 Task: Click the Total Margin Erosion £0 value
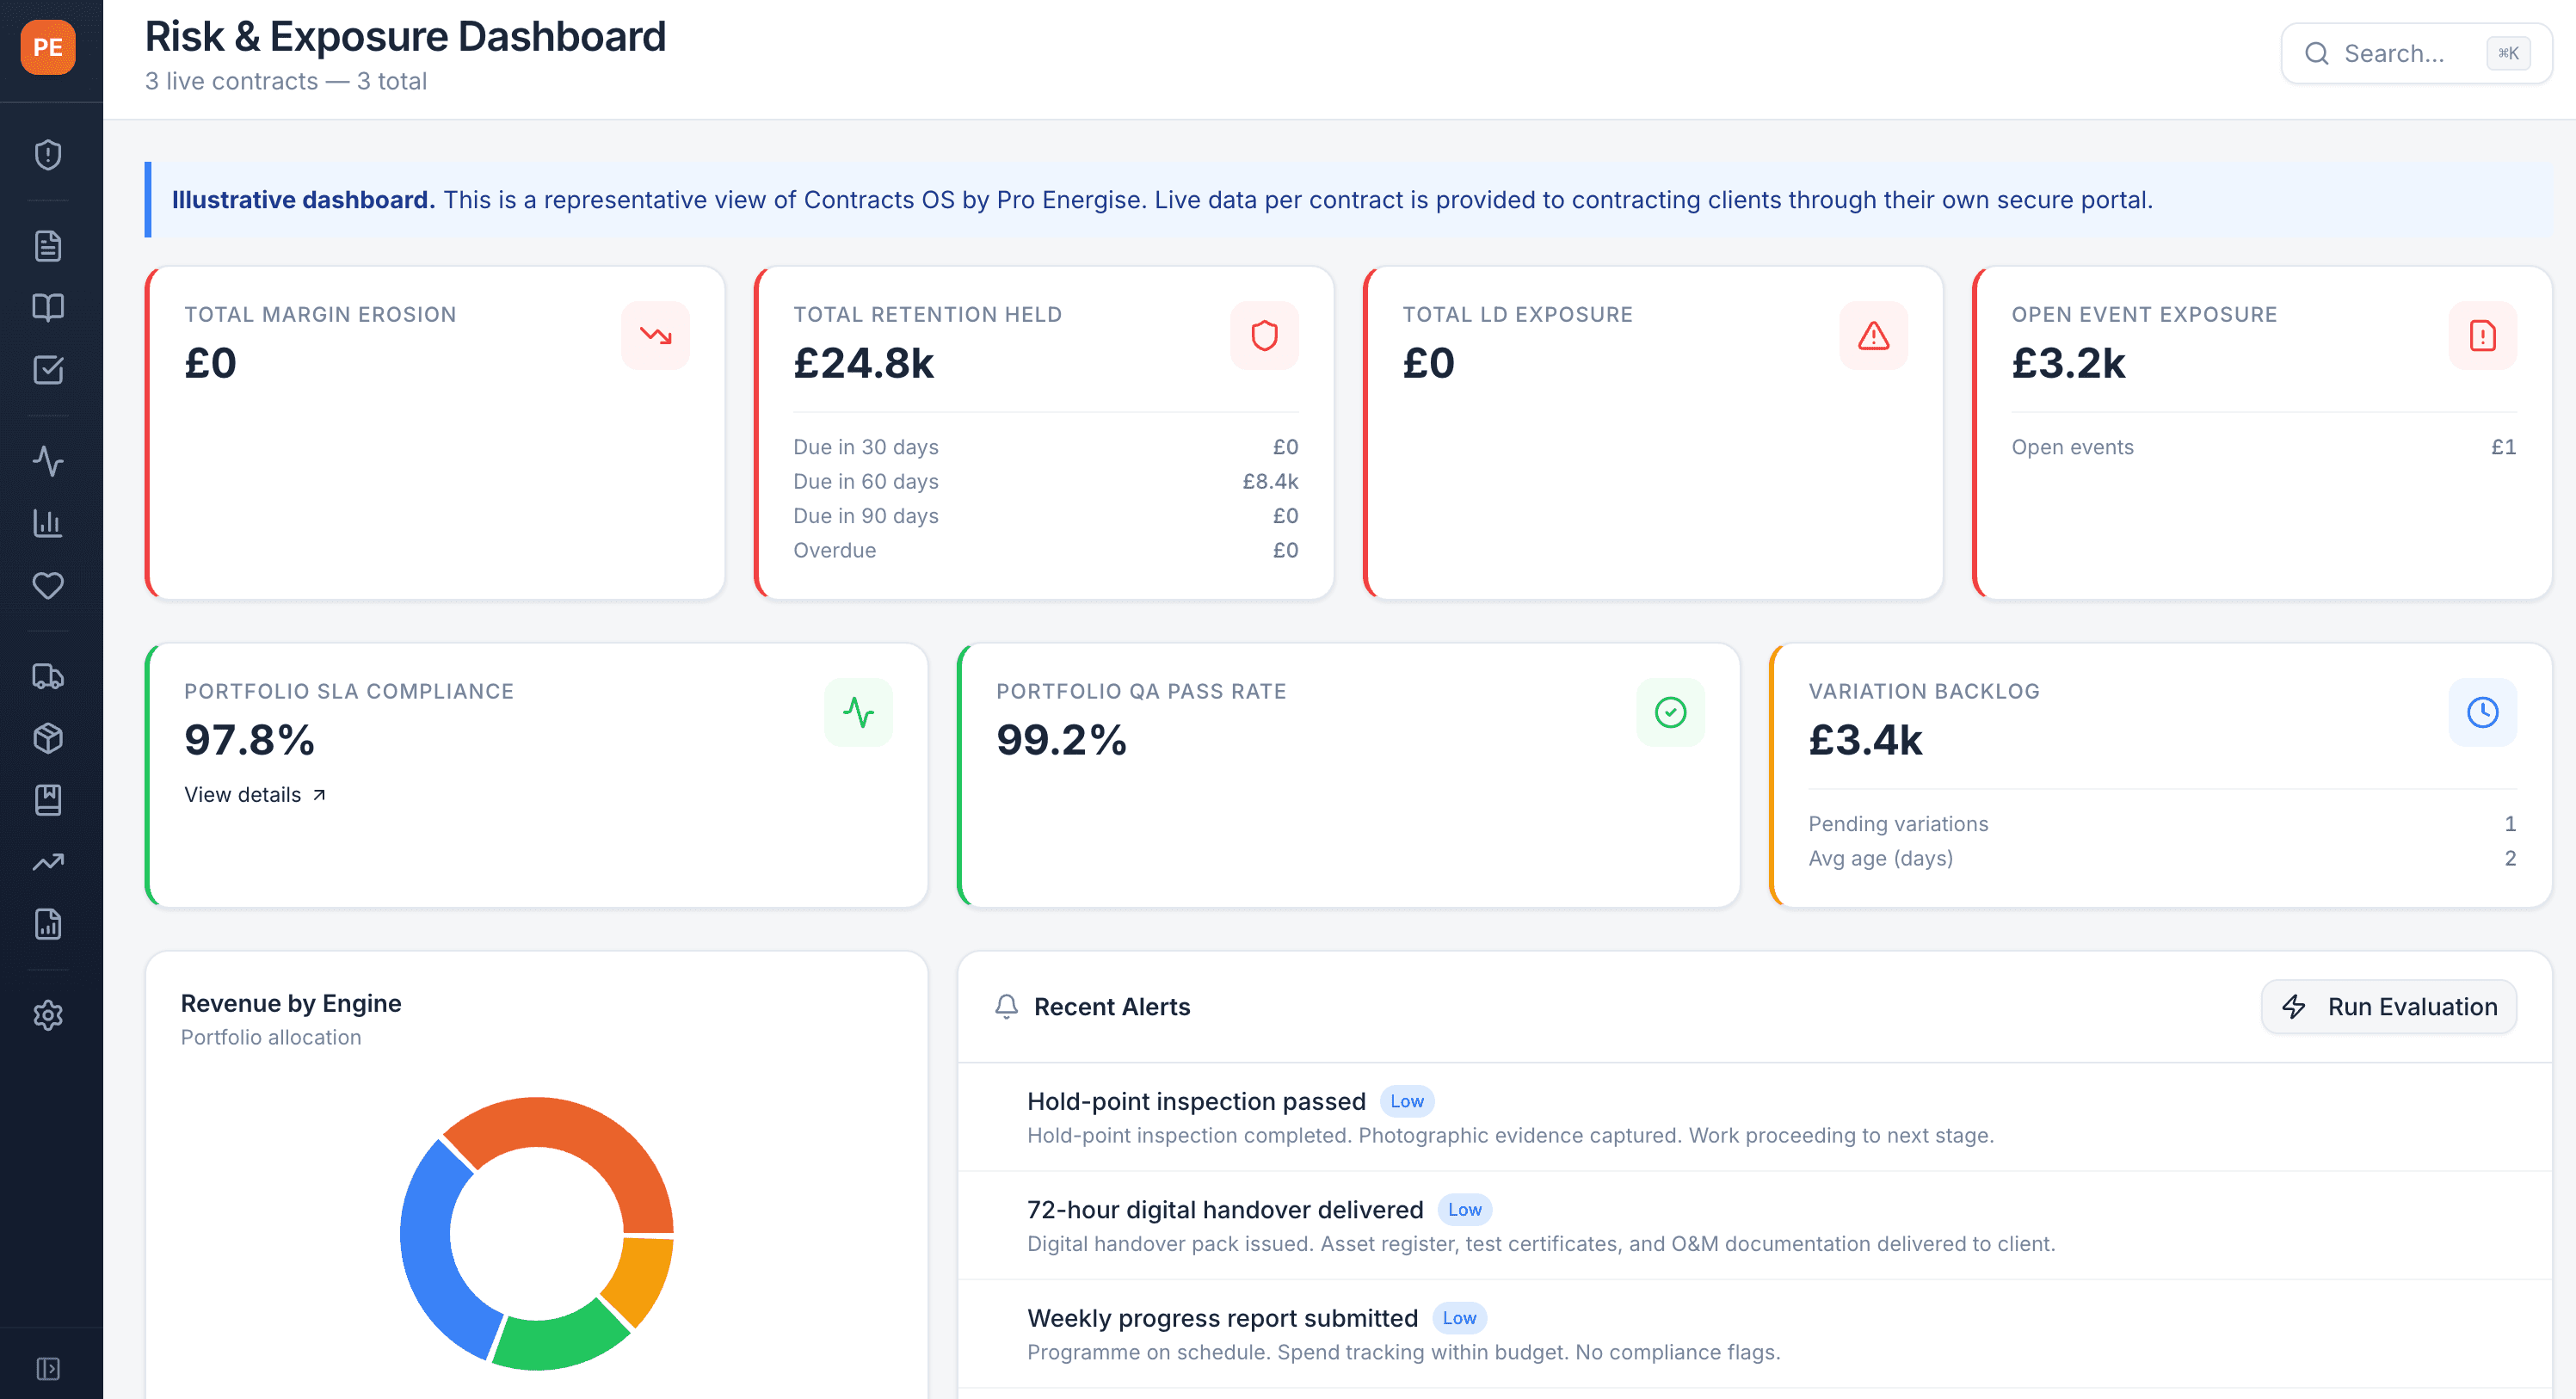tap(210, 363)
